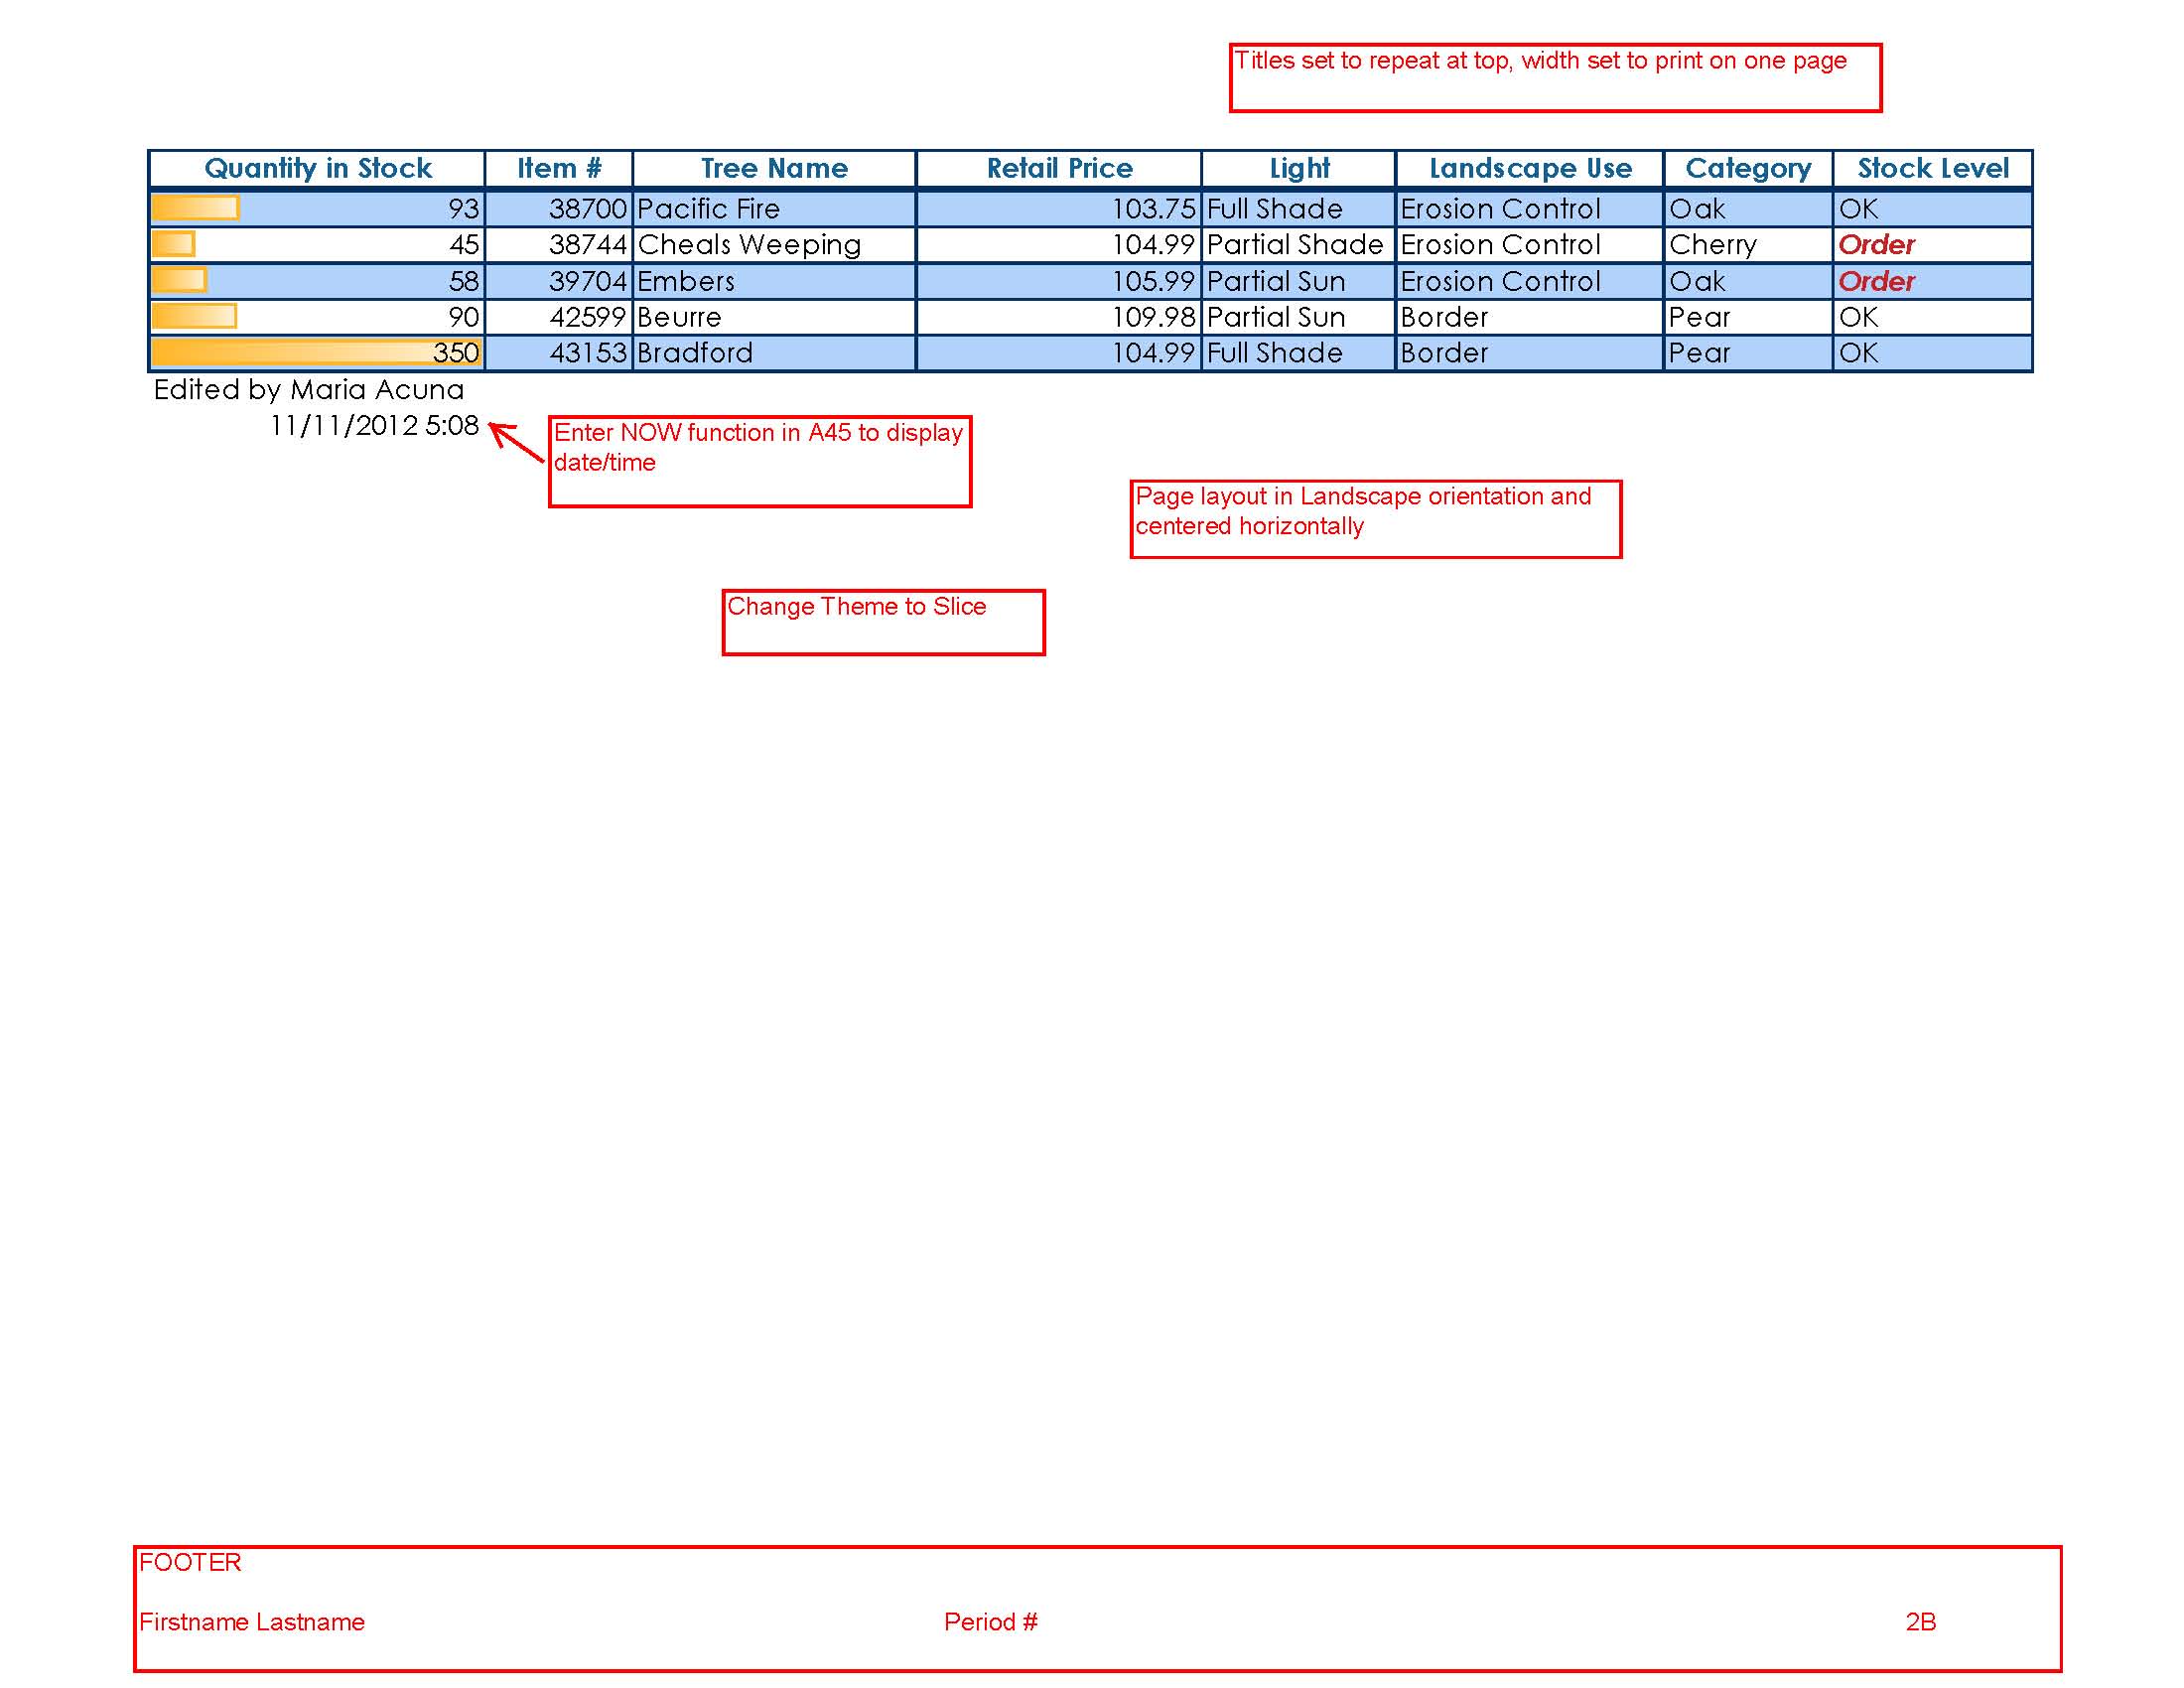Select the 11/11/2012 5:08 date cell
Image resolution: width=2184 pixels, height=1688 pixels.
tap(375, 426)
